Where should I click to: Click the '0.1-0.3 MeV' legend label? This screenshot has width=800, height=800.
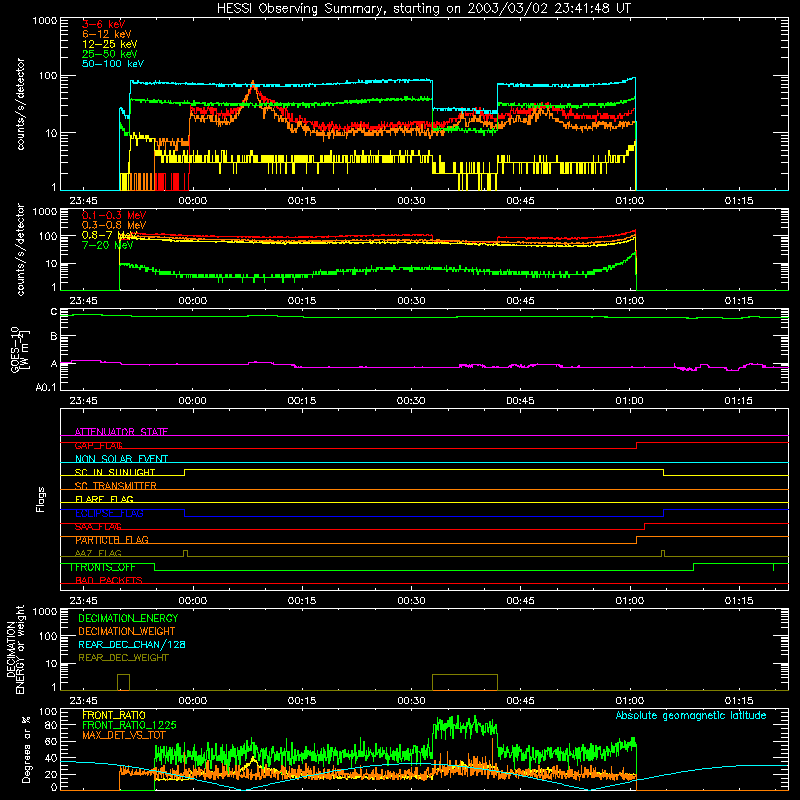114,215
